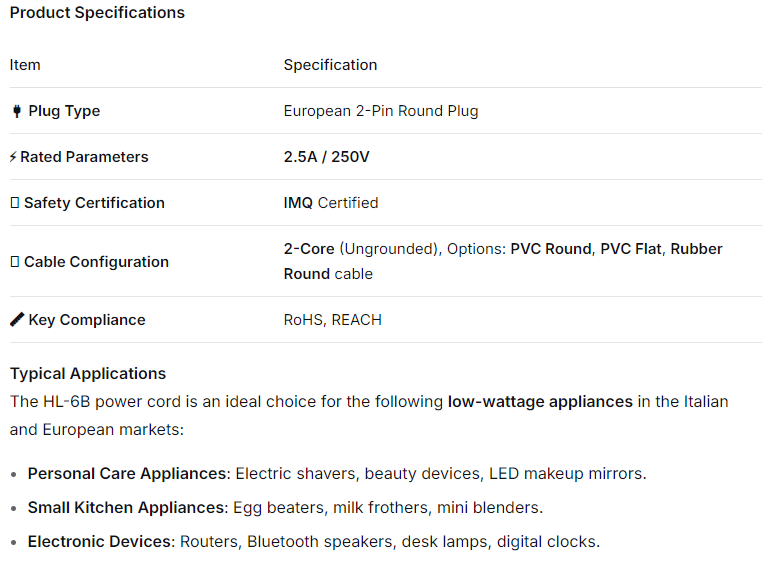Image resolution: width=777 pixels, height=565 pixels.
Task: Click the bold IMQ certification text
Action: coord(299,203)
